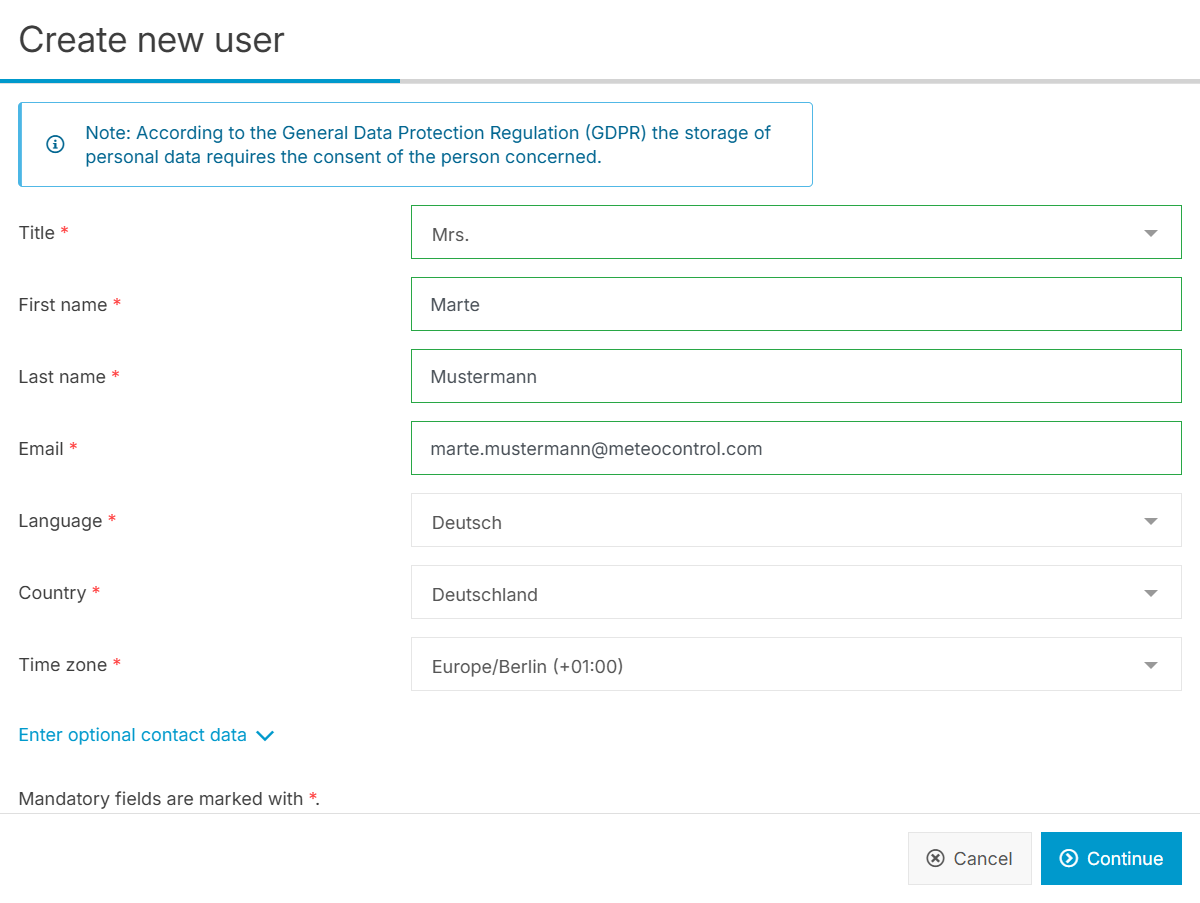Click the arrow icon on Continue button
Screen dimensions: 1200x903
tap(1071, 858)
